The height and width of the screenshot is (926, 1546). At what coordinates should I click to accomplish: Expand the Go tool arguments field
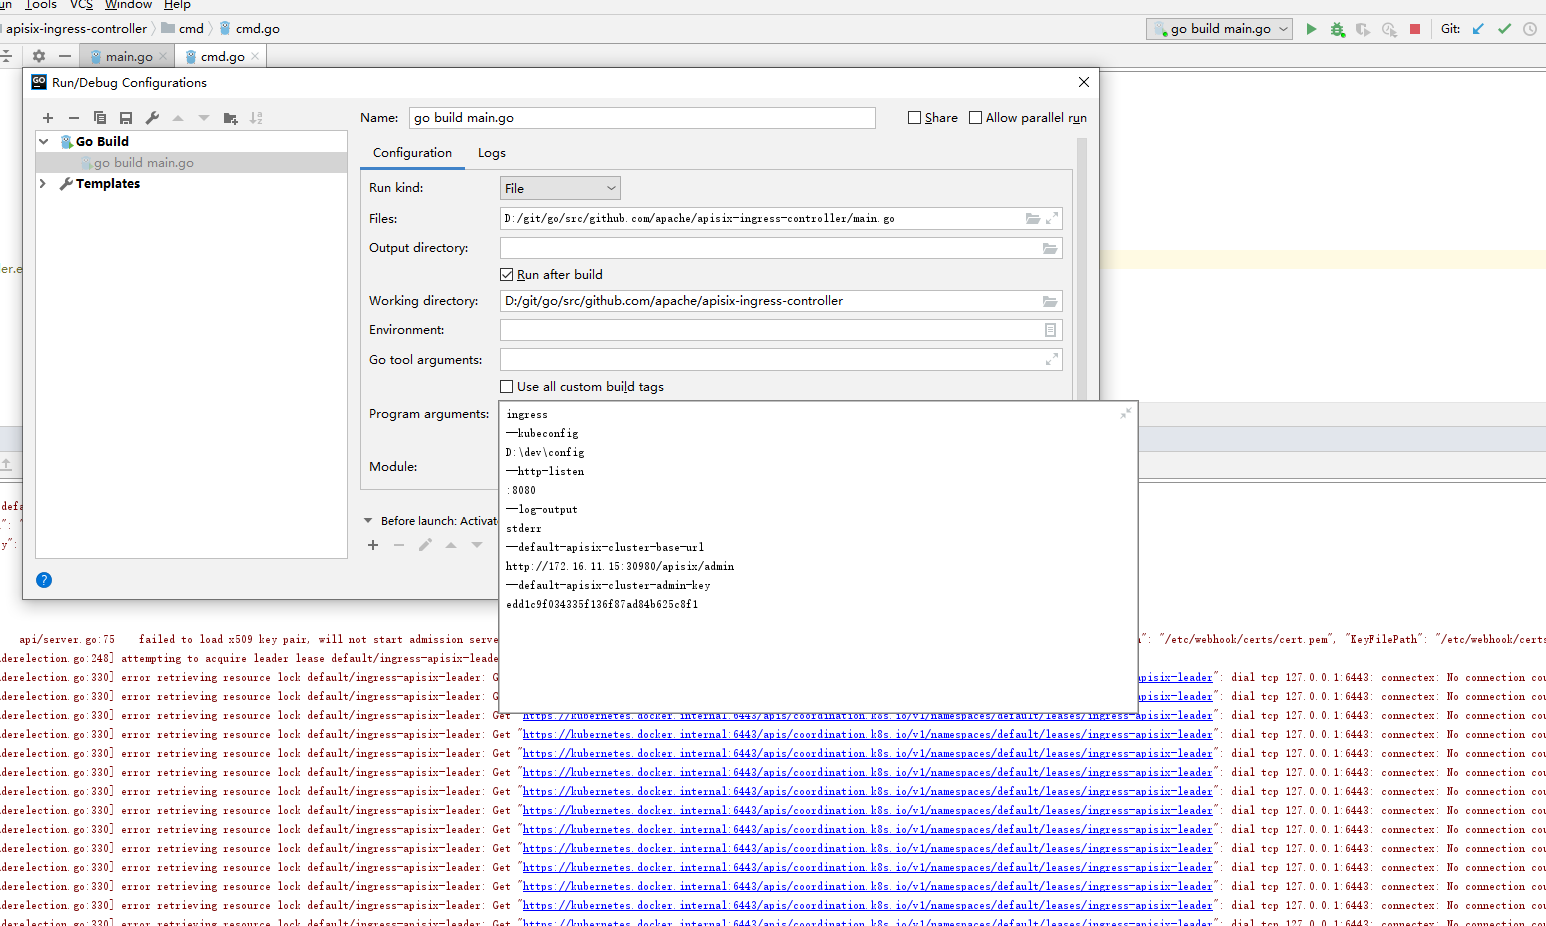(x=1052, y=360)
